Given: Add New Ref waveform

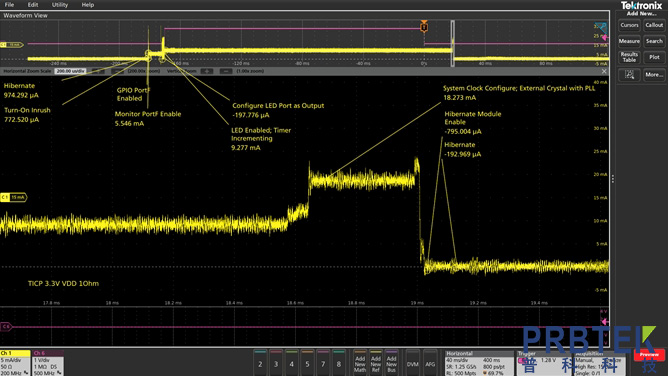Looking at the screenshot, I should (375, 364).
